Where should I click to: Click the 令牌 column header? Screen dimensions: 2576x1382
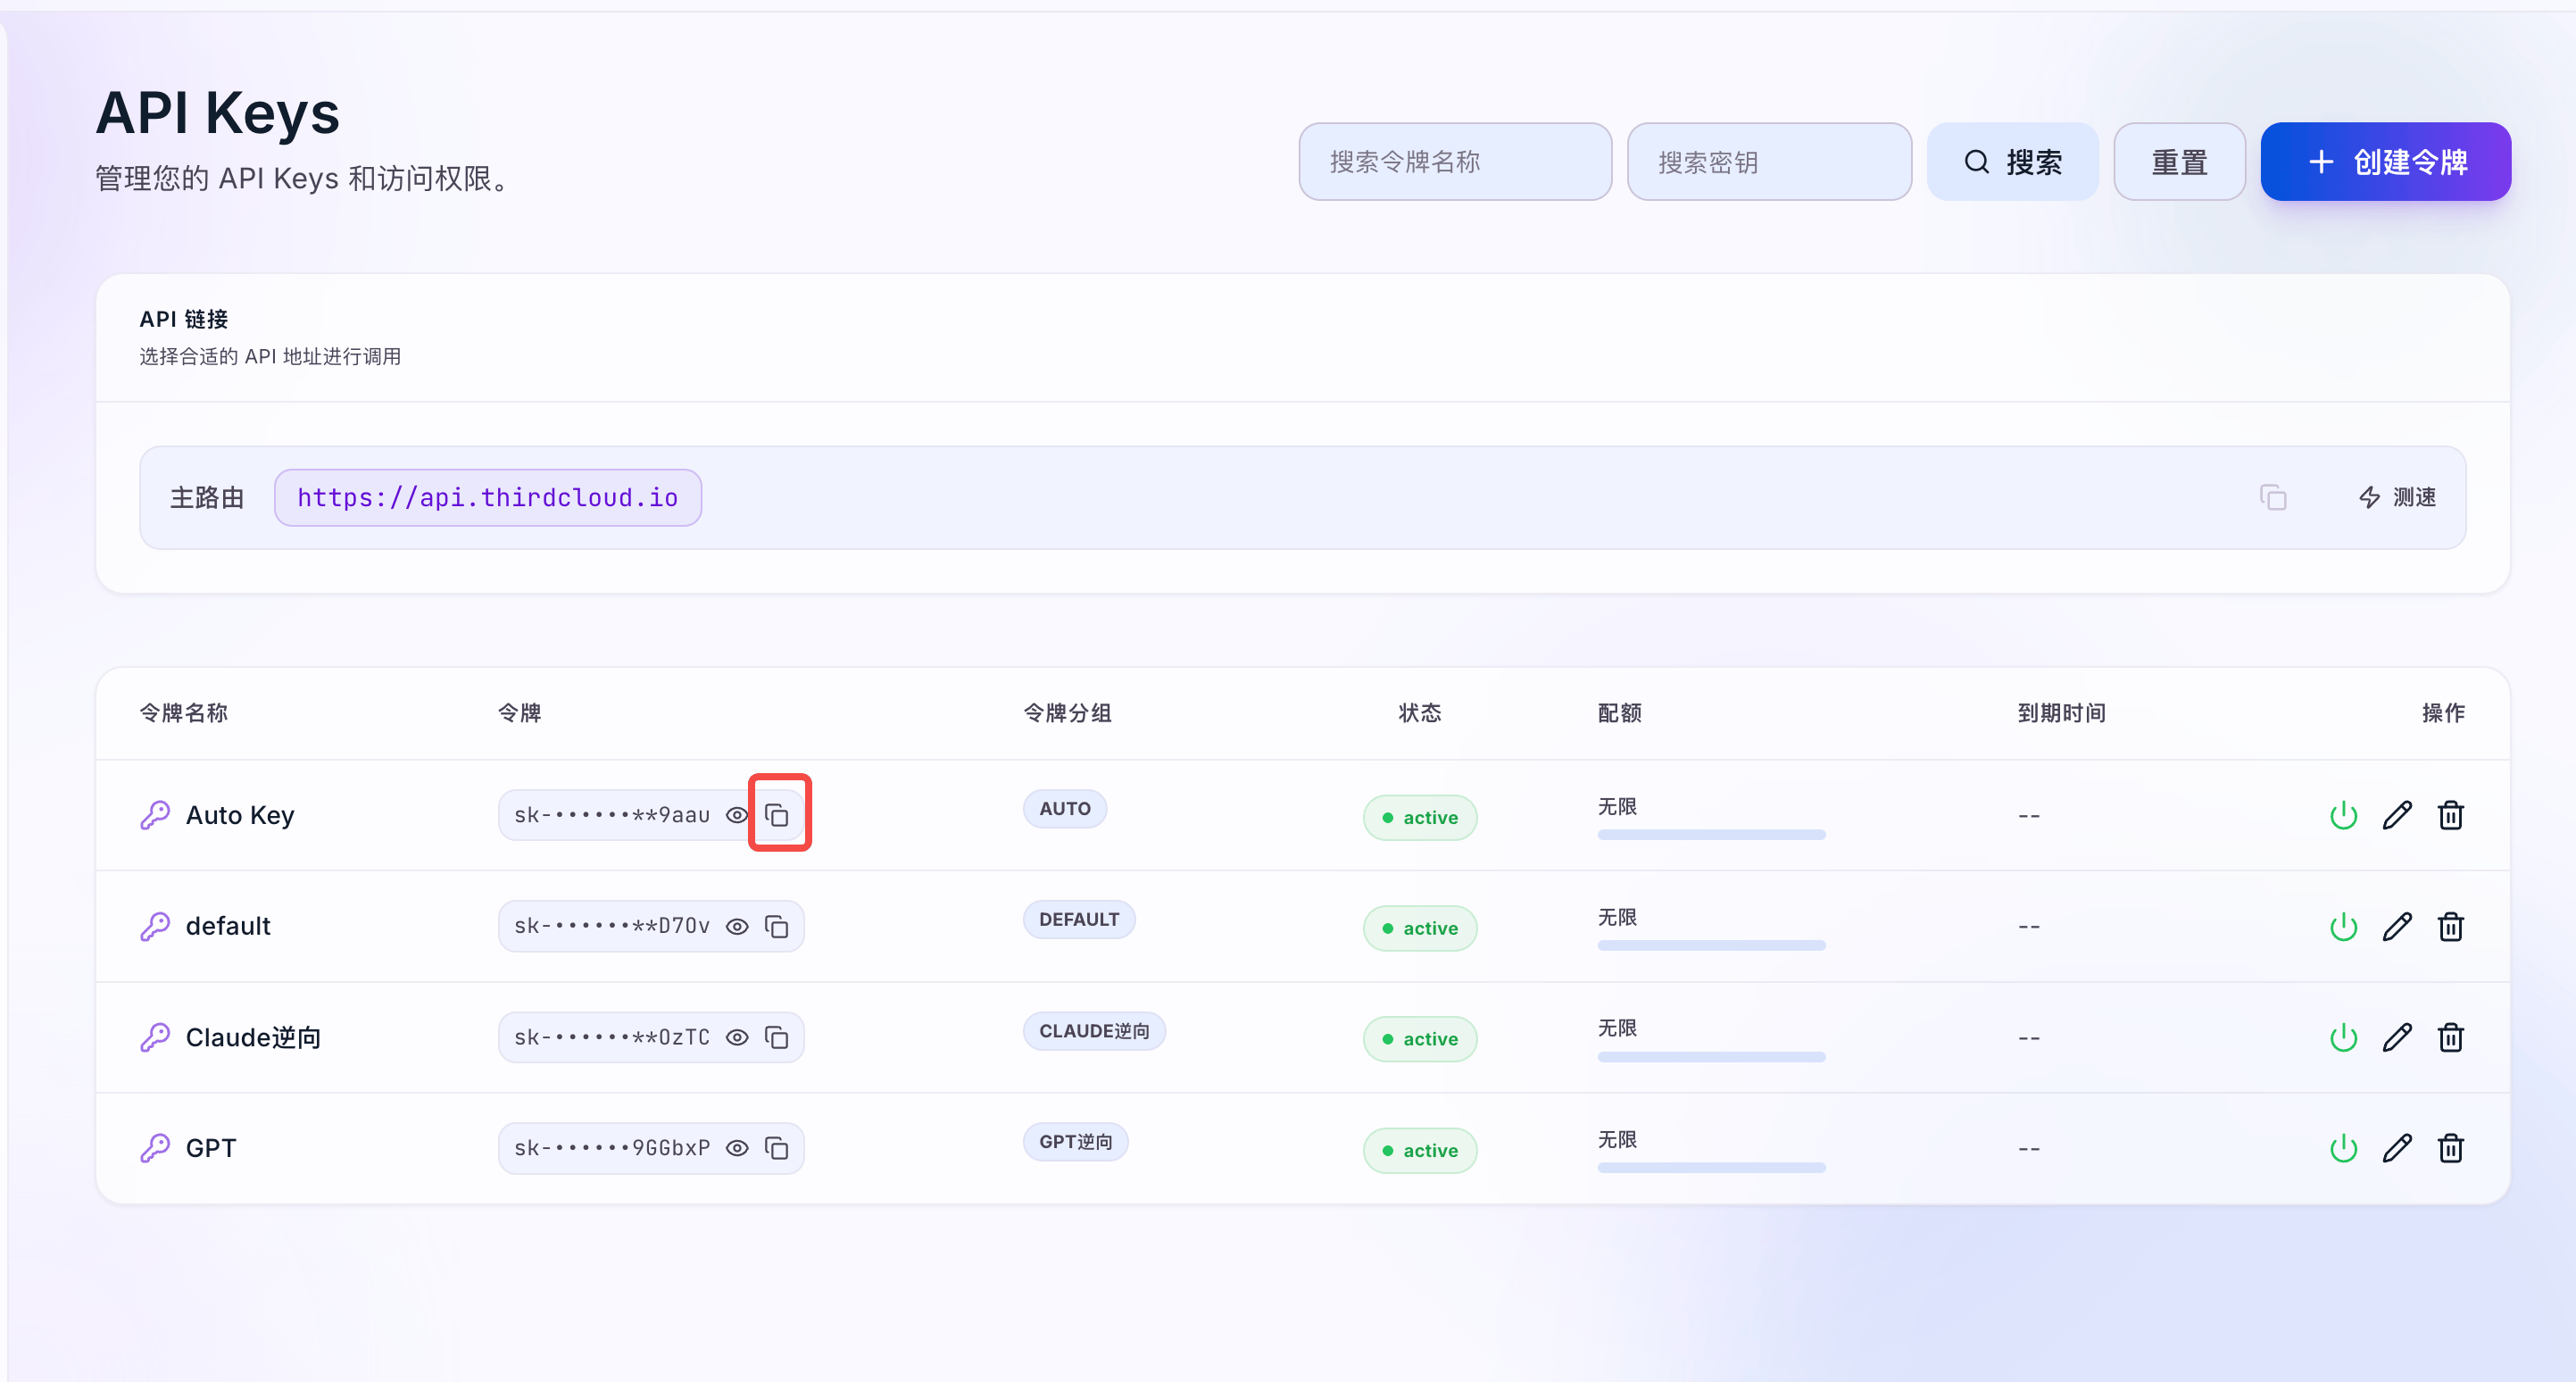coord(520,713)
